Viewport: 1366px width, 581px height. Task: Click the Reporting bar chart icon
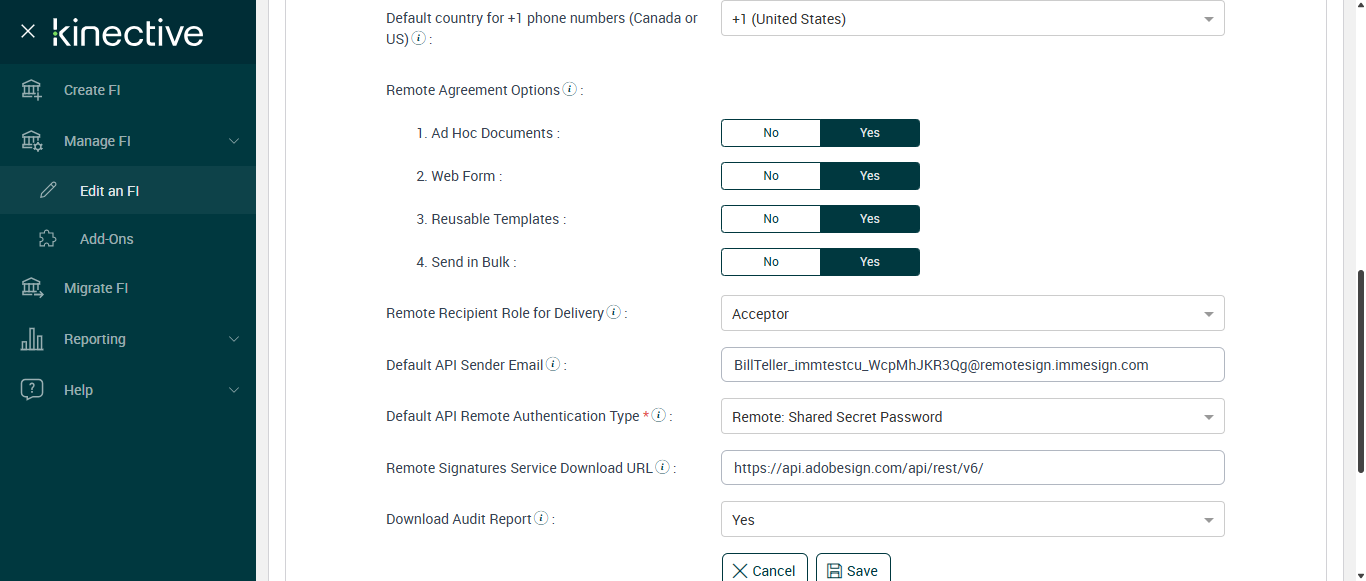(x=32, y=339)
